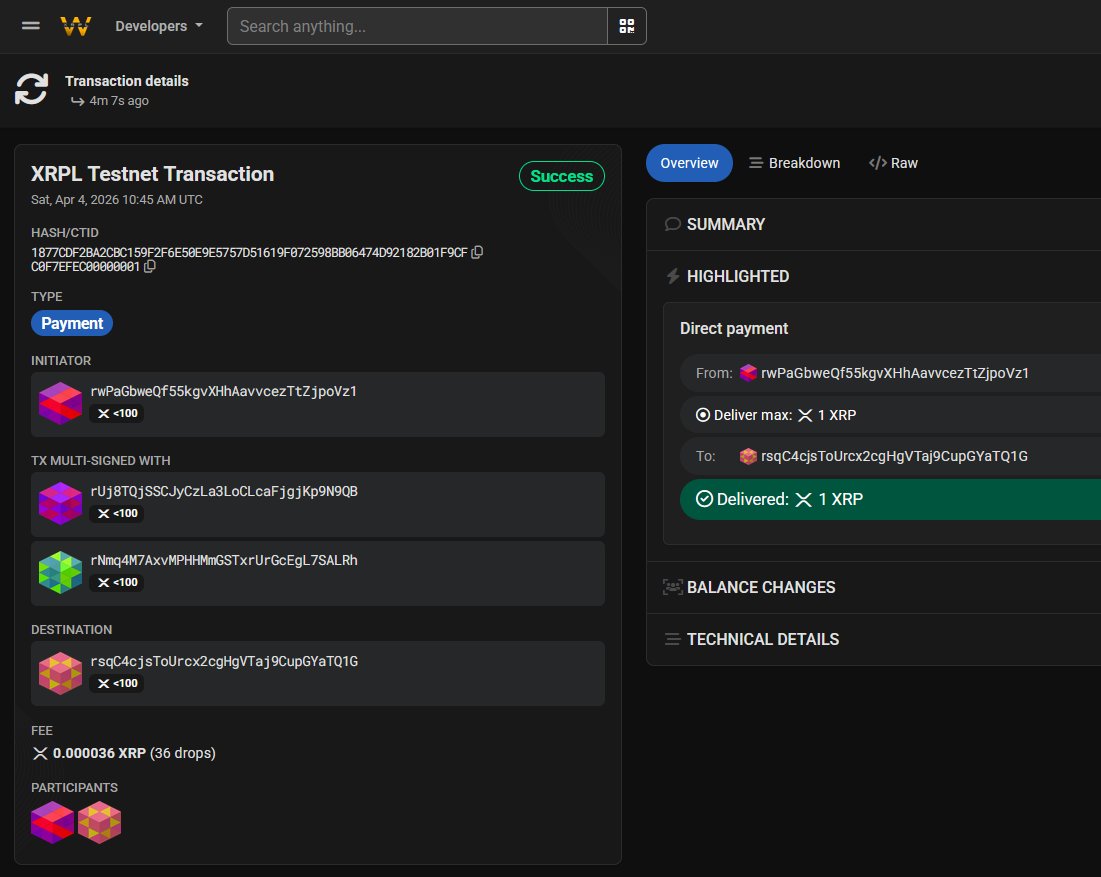Click the destination's <100 balance badge
Viewport: 1101px width, 877px height.
click(117, 683)
